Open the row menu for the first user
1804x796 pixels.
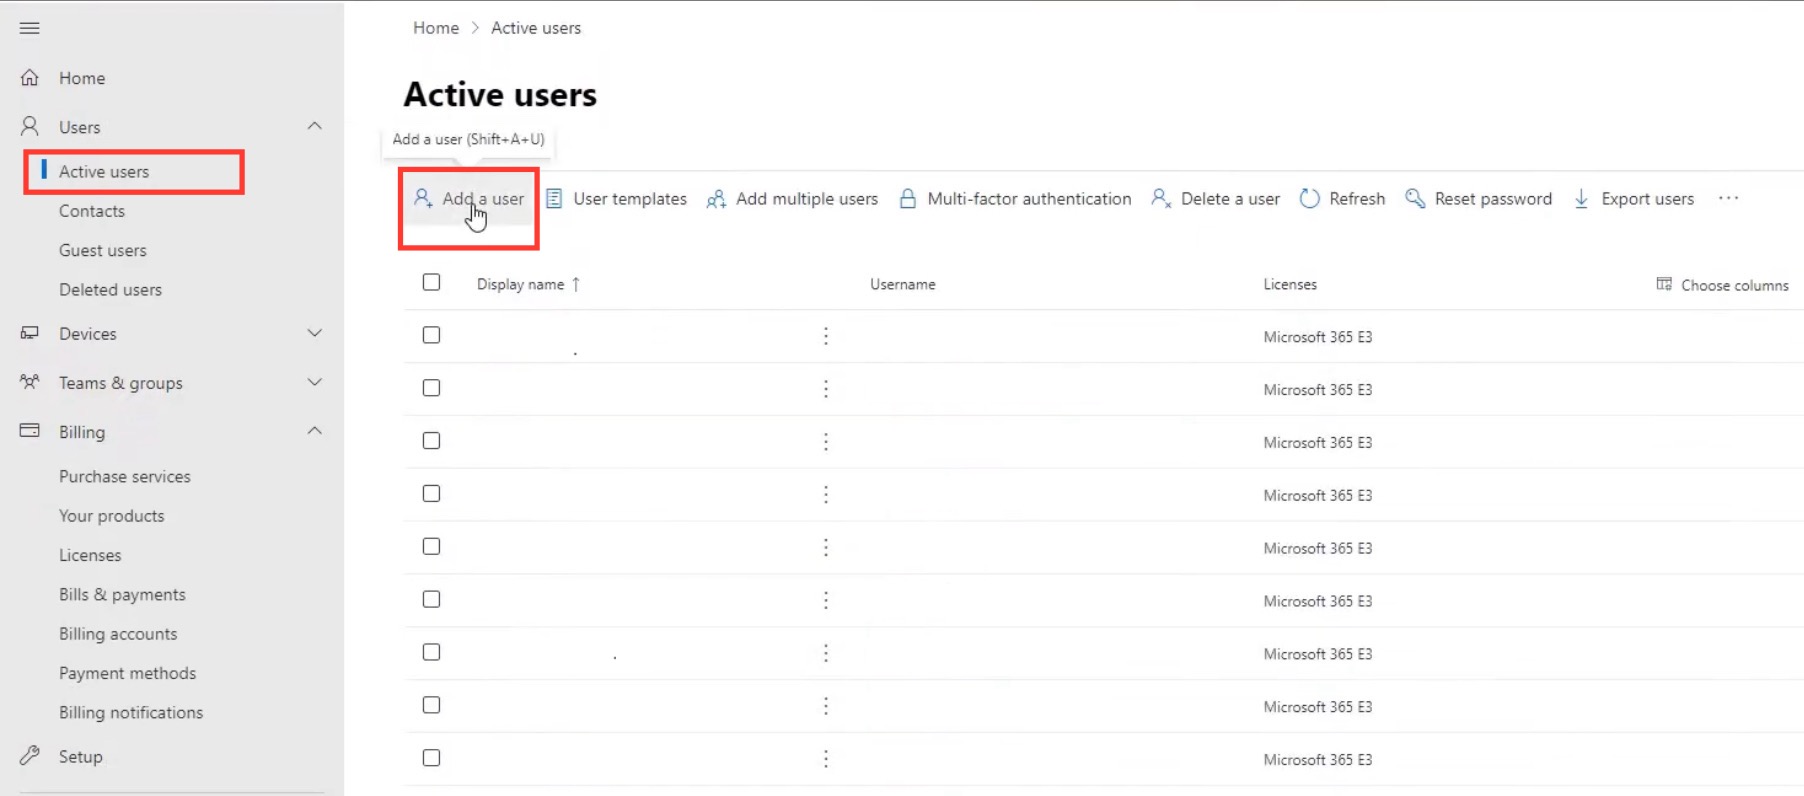click(826, 336)
